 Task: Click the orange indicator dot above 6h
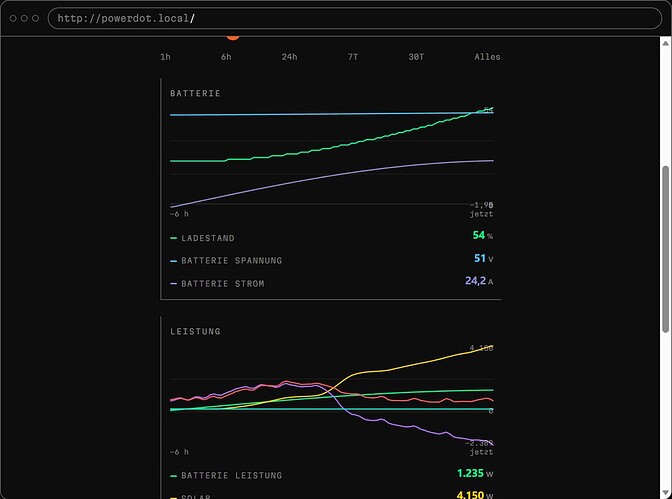[233, 38]
